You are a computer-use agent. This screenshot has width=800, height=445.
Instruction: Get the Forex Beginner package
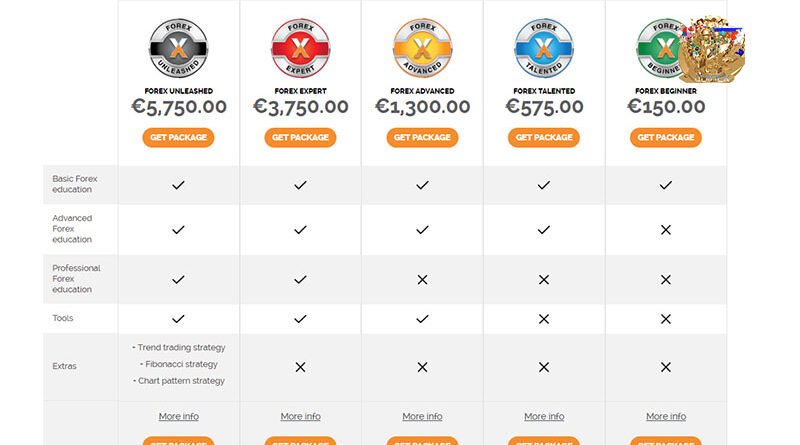pyautogui.click(x=666, y=137)
